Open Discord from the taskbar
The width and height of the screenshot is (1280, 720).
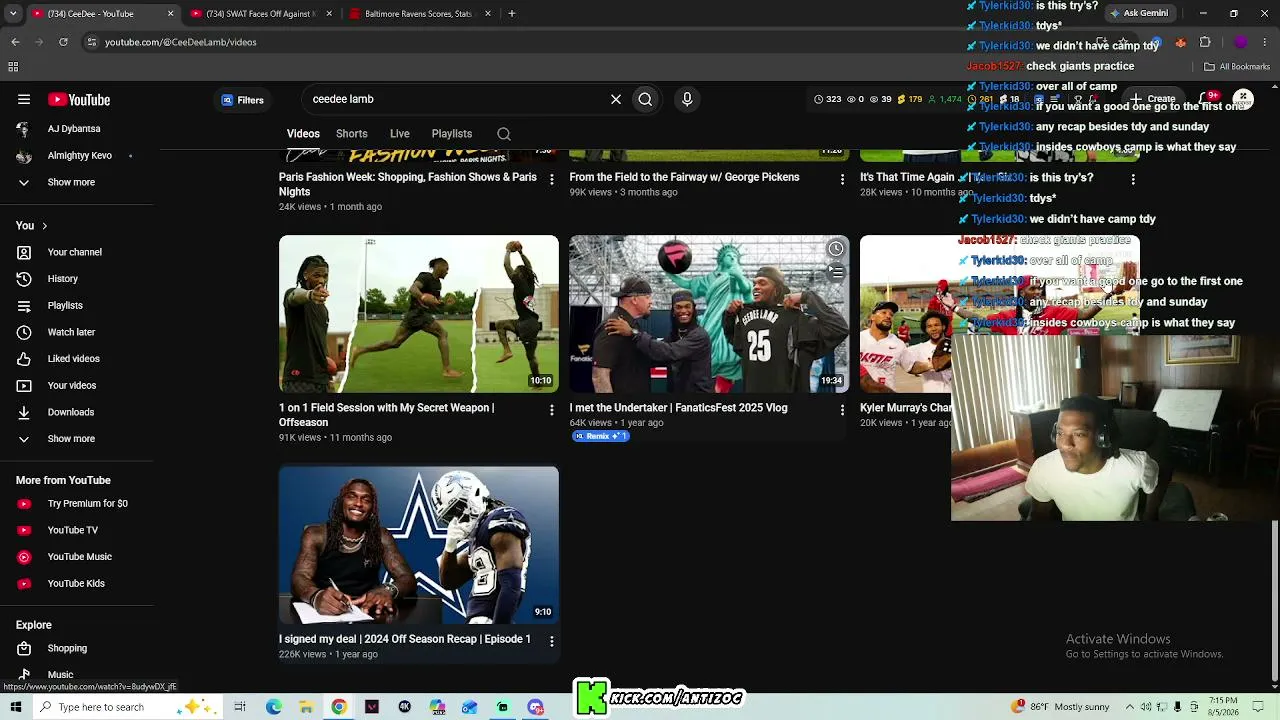pyautogui.click(x=536, y=707)
